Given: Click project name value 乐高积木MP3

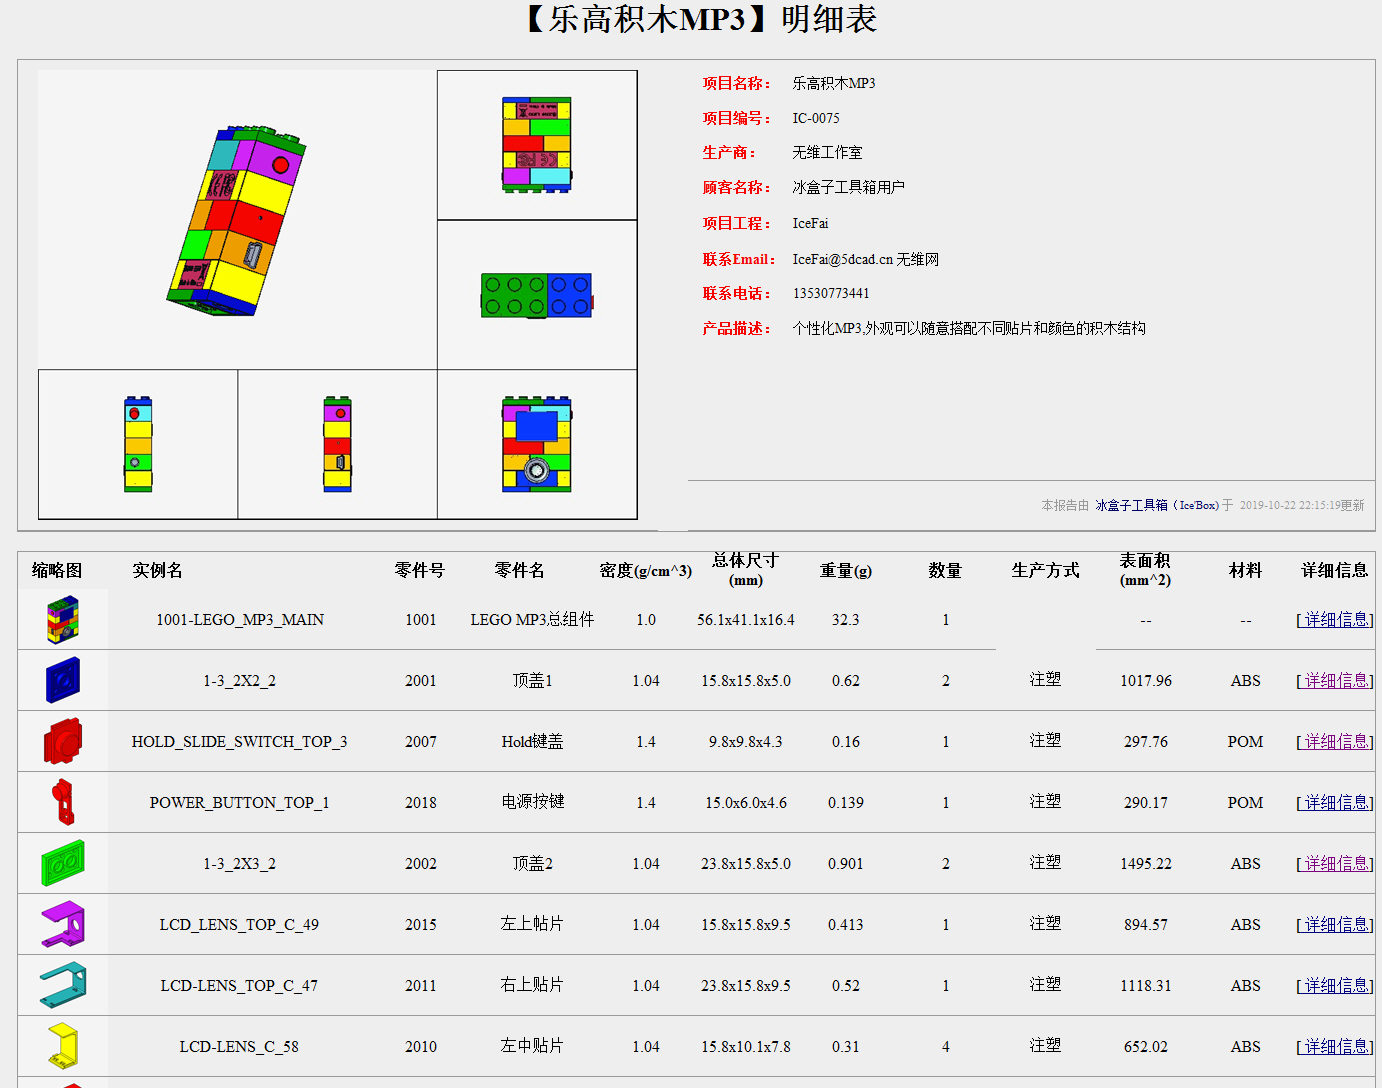Looking at the screenshot, I should (x=834, y=83).
